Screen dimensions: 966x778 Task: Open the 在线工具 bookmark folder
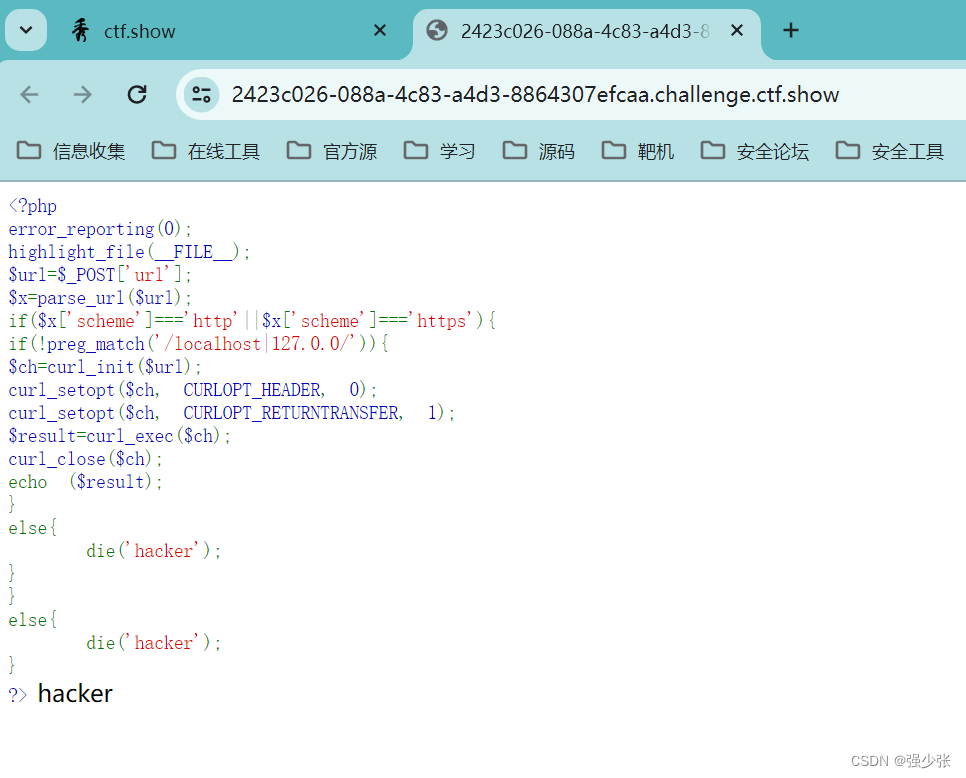(x=206, y=151)
